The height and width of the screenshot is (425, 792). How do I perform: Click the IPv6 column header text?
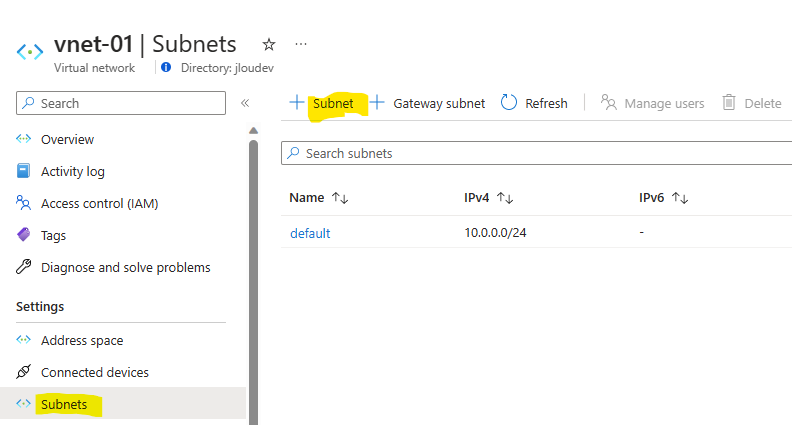tap(651, 198)
